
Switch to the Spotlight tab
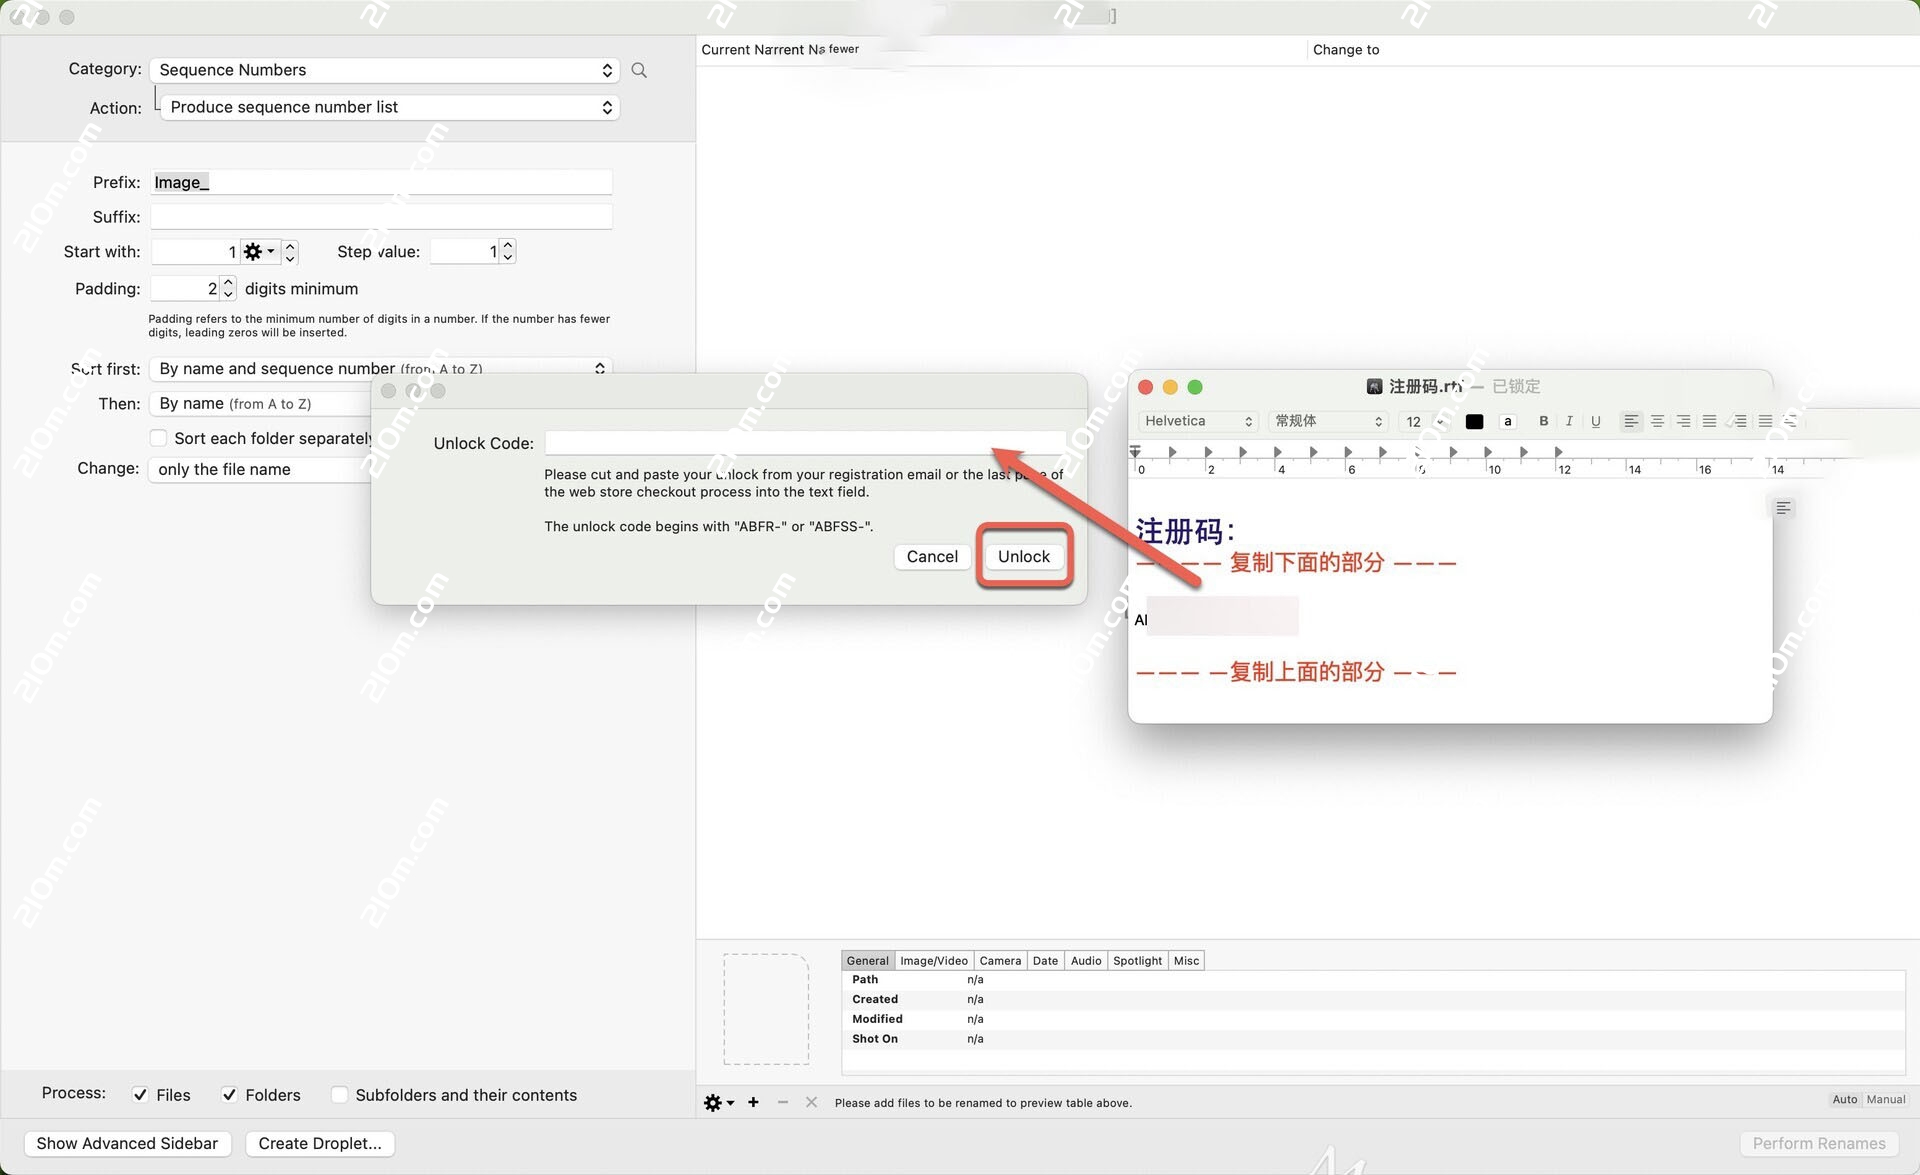pyautogui.click(x=1137, y=960)
